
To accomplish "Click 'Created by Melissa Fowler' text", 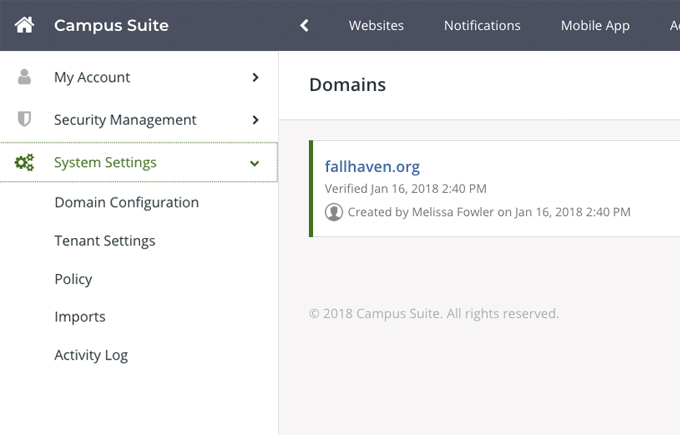I will (421, 212).
